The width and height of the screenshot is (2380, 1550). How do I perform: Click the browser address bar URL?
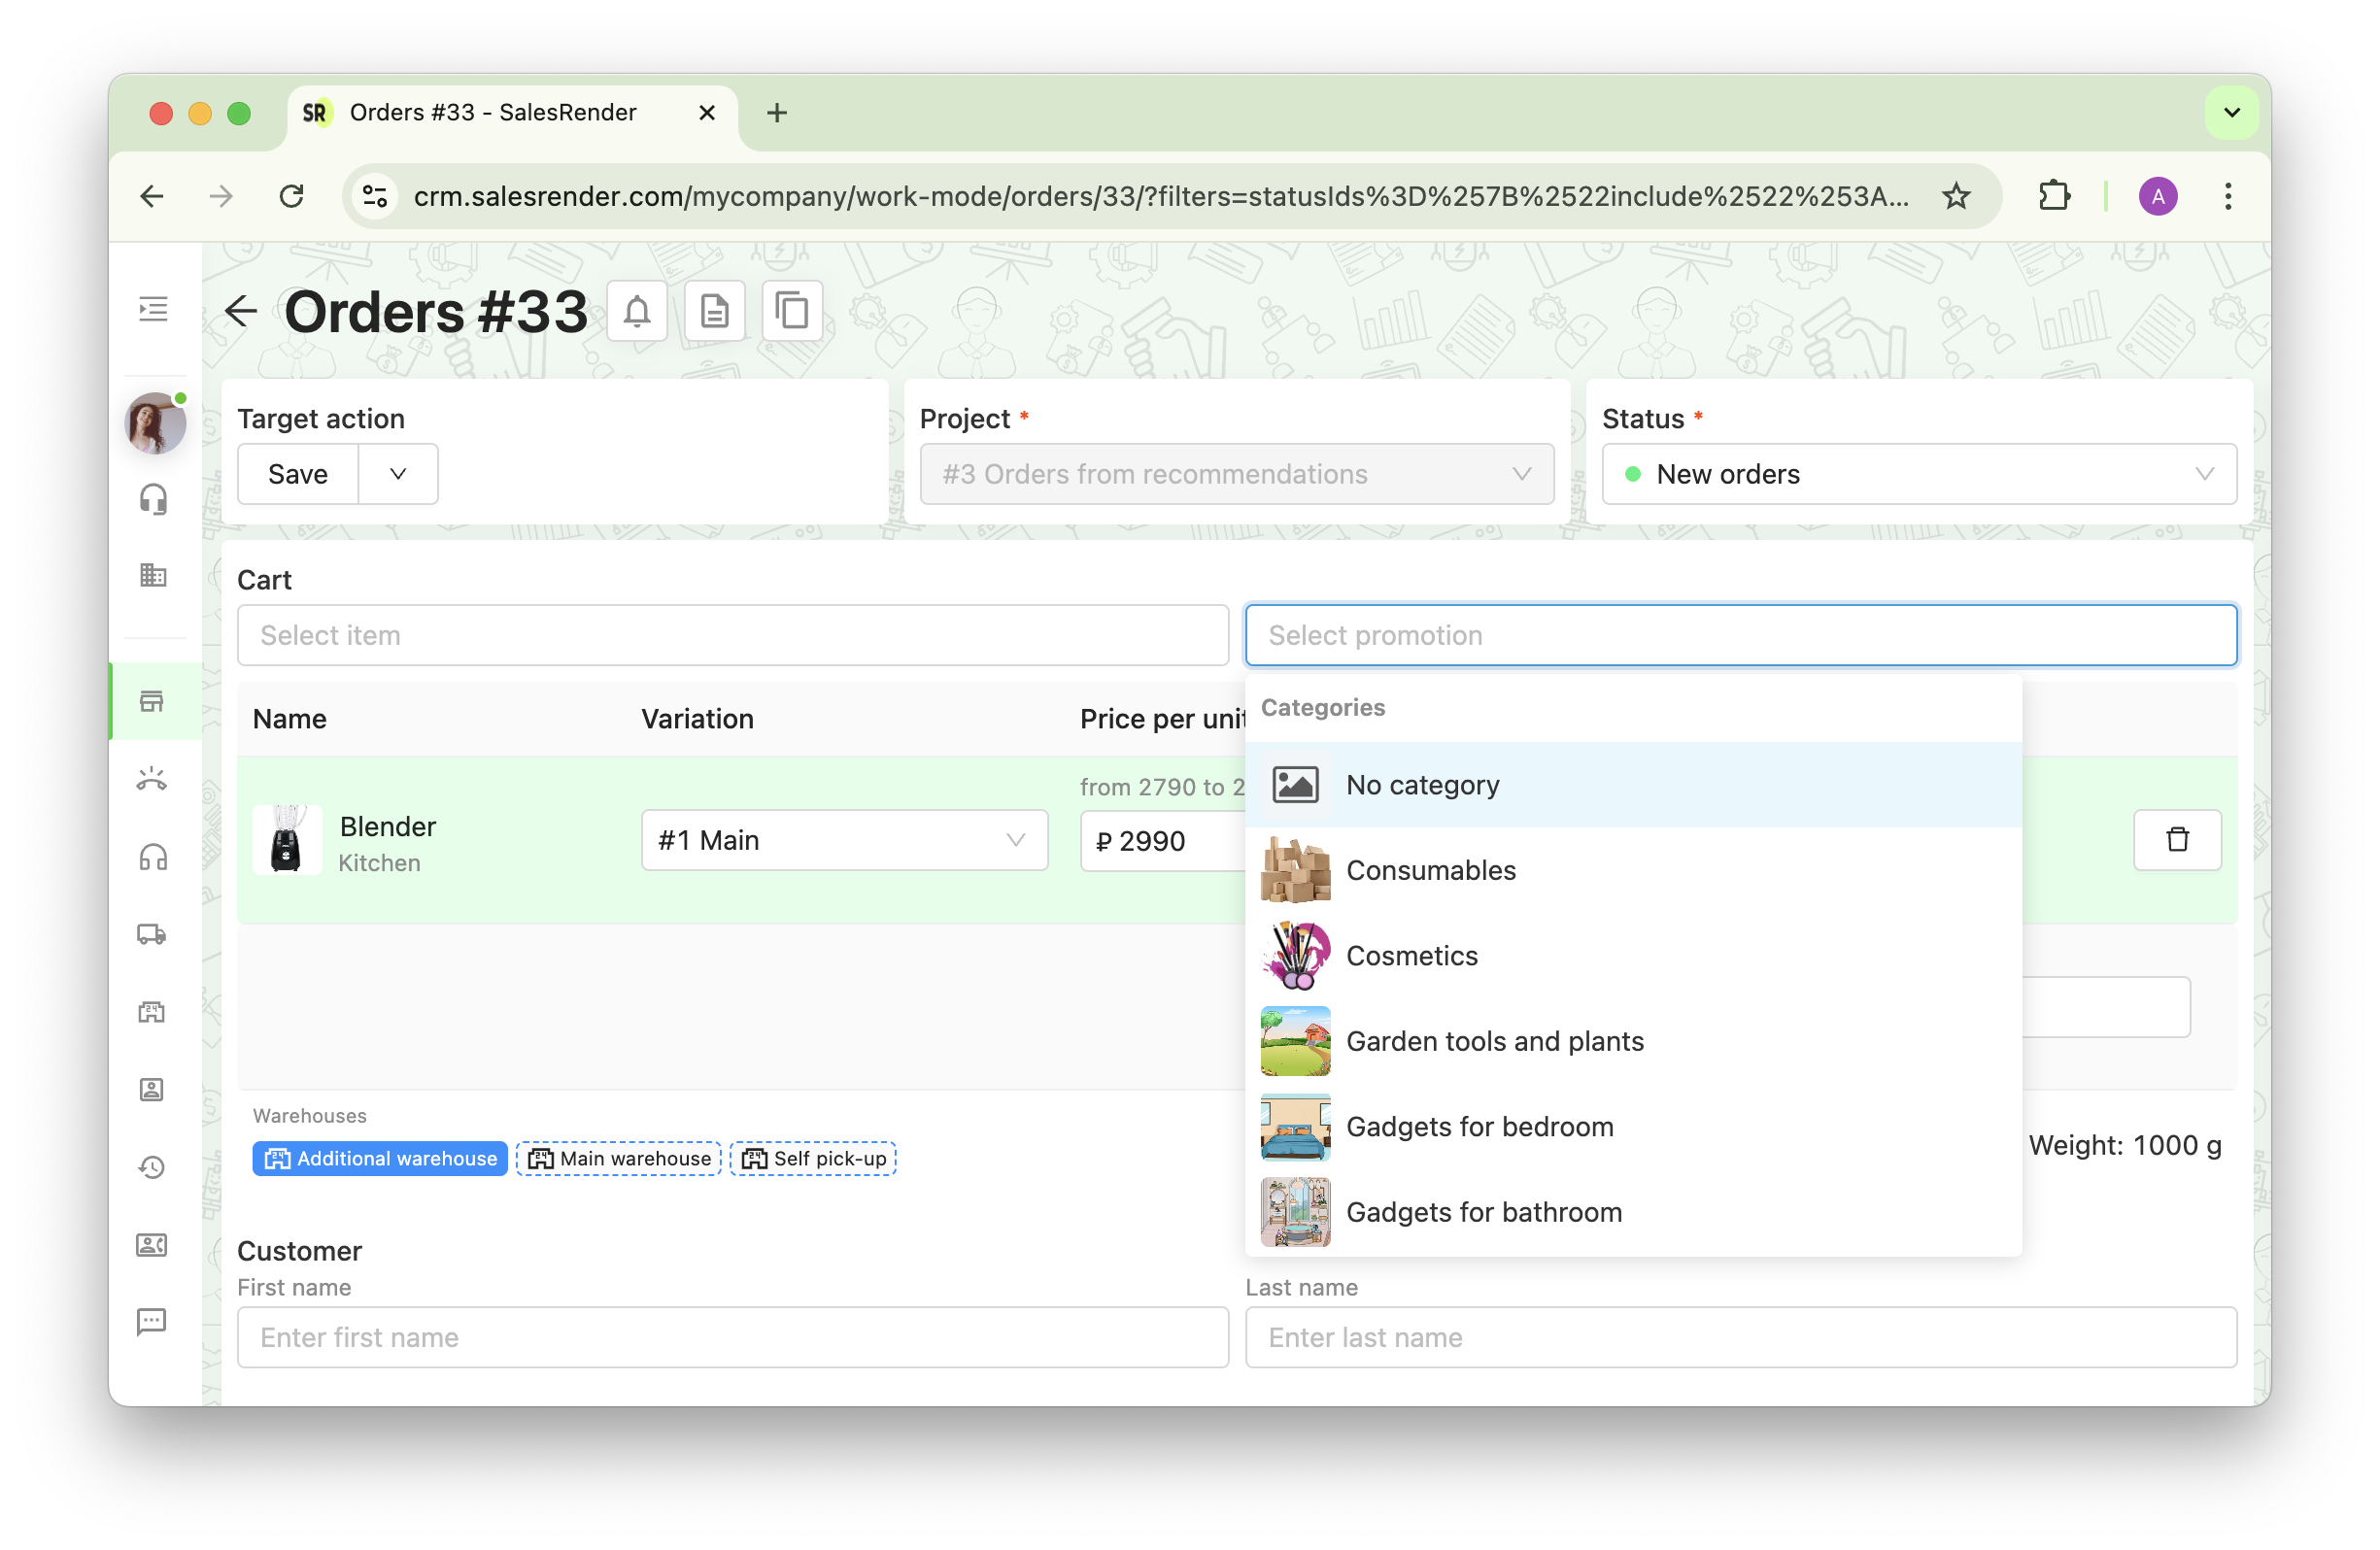1160,196
